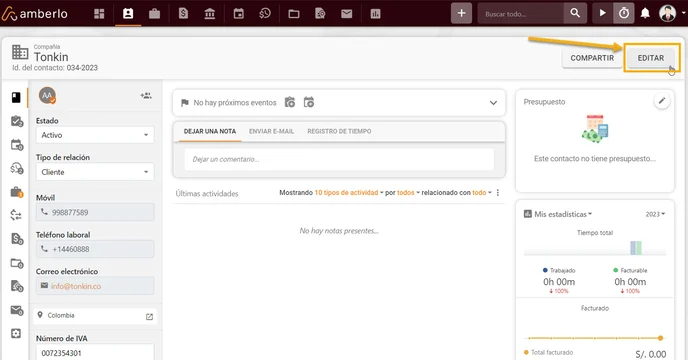Open the document search icon in top bar

point(320,14)
